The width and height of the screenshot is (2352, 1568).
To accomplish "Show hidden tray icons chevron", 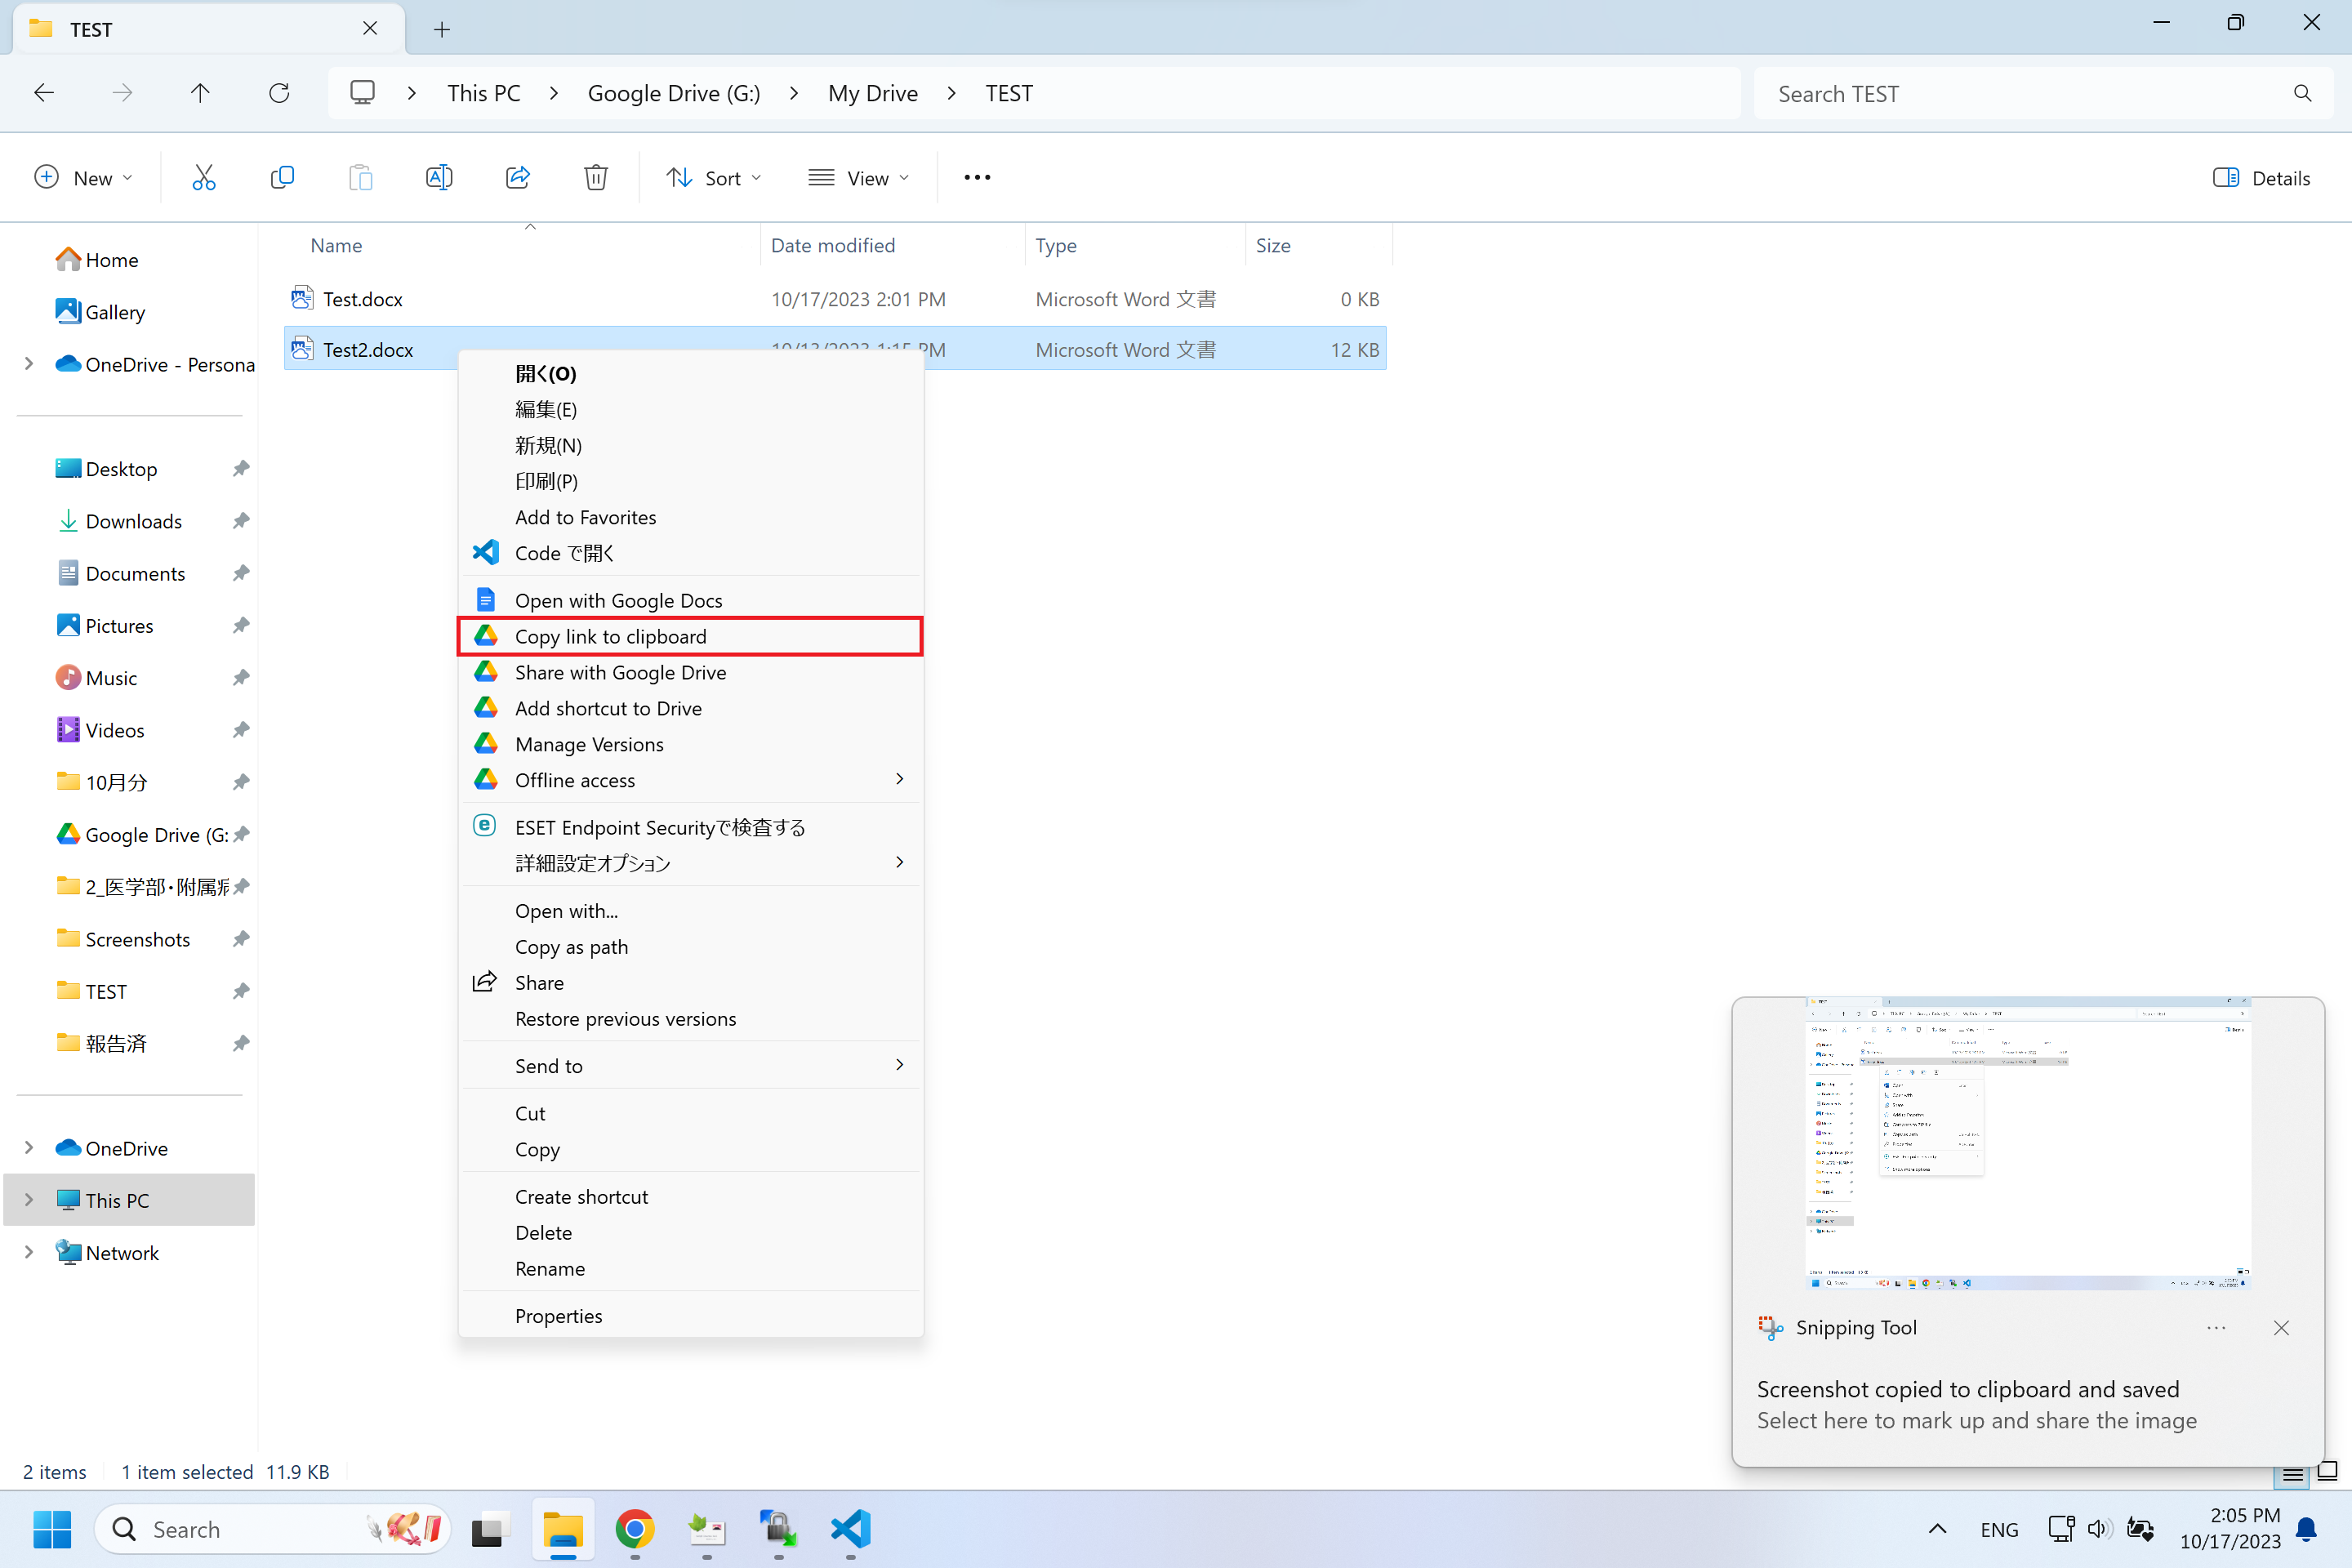I will (x=1937, y=1529).
